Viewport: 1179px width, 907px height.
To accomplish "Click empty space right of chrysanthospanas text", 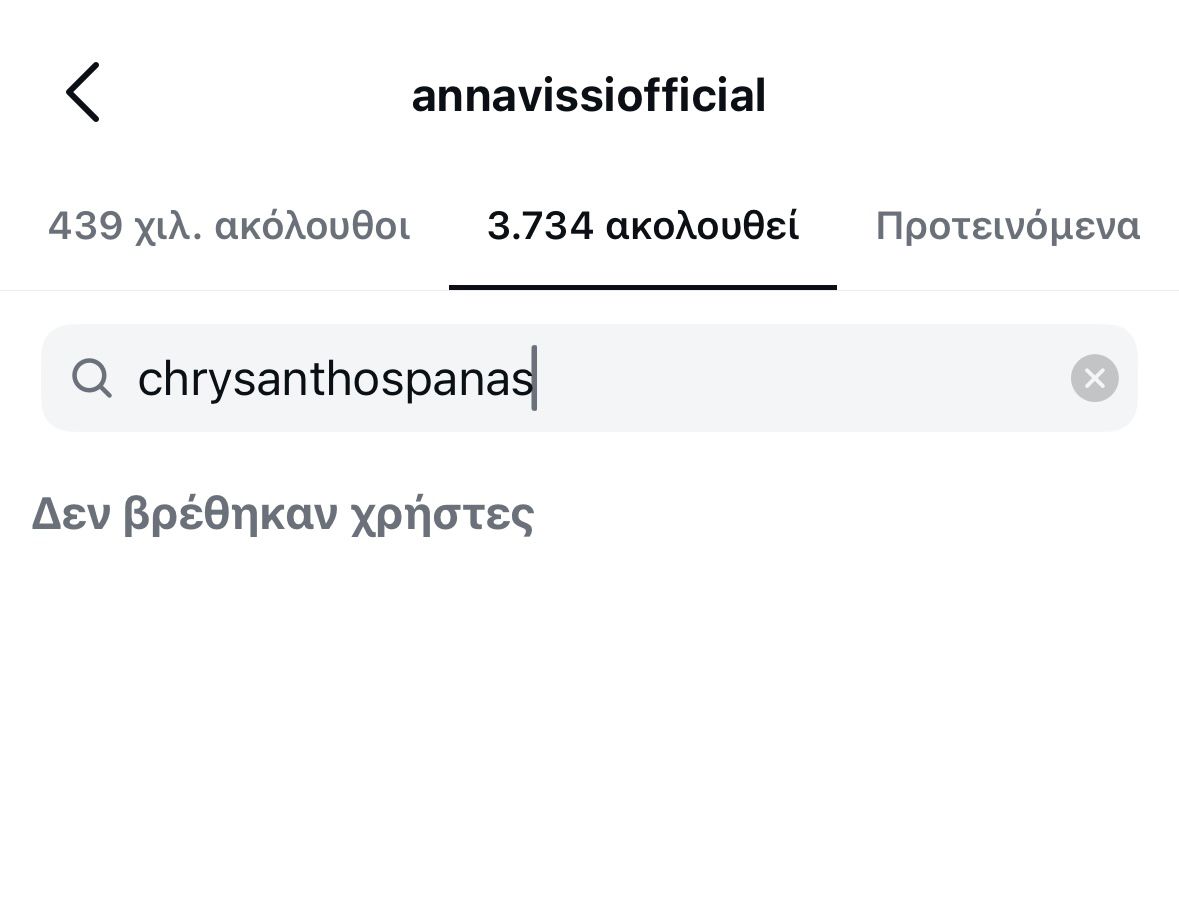I will click(800, 378).
